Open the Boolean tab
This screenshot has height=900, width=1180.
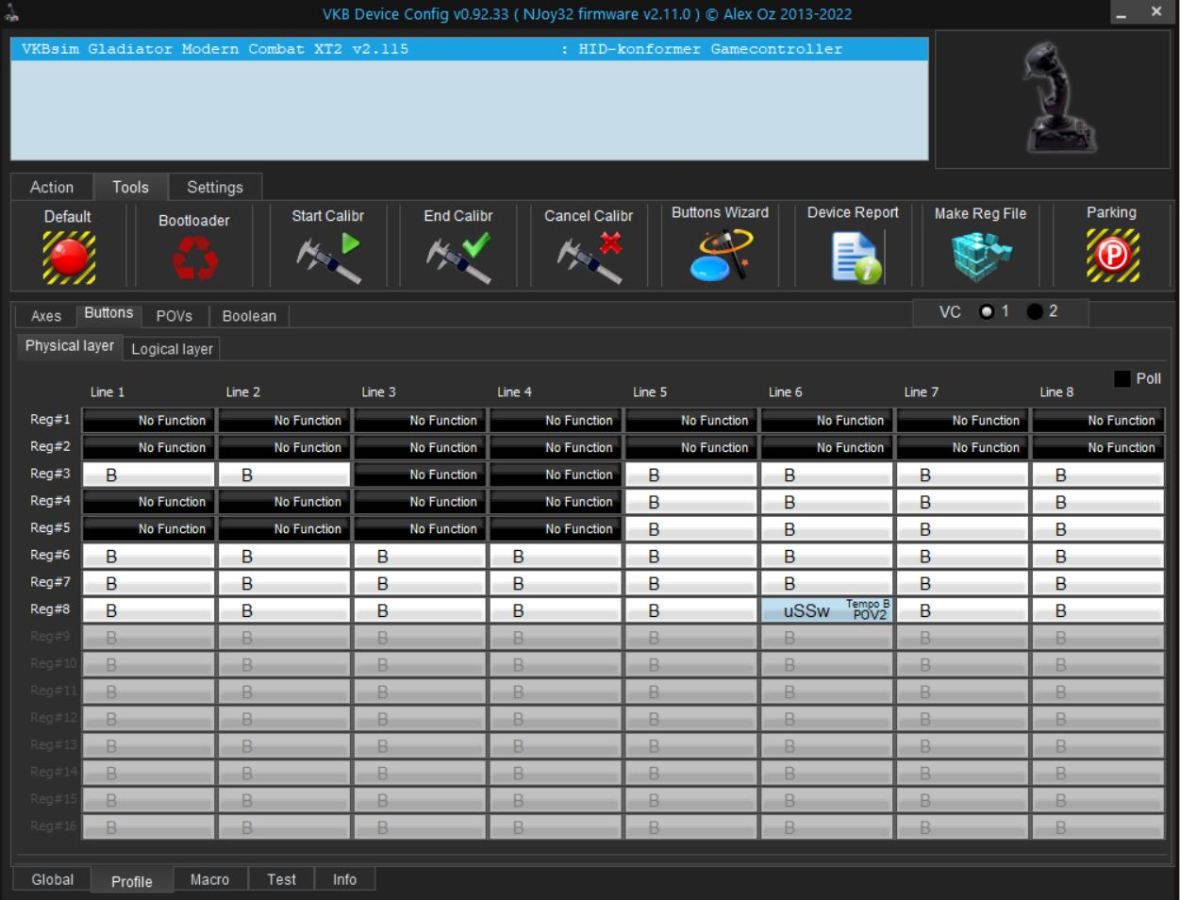(x=249, y=316)
